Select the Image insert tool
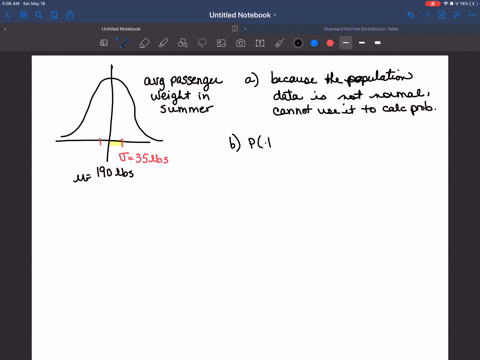Image resolution: width=480 pixels, height=360 pixels. pos(221,43)
